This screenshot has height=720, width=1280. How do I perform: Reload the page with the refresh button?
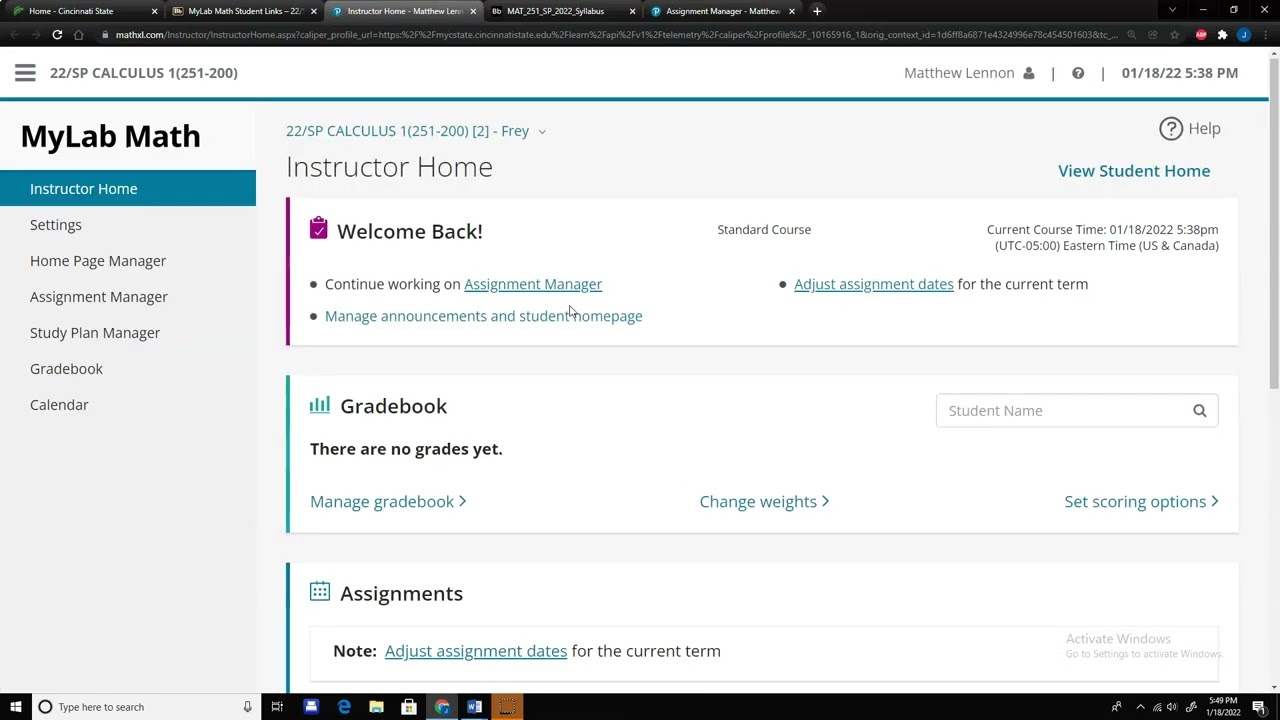point(57,34)
